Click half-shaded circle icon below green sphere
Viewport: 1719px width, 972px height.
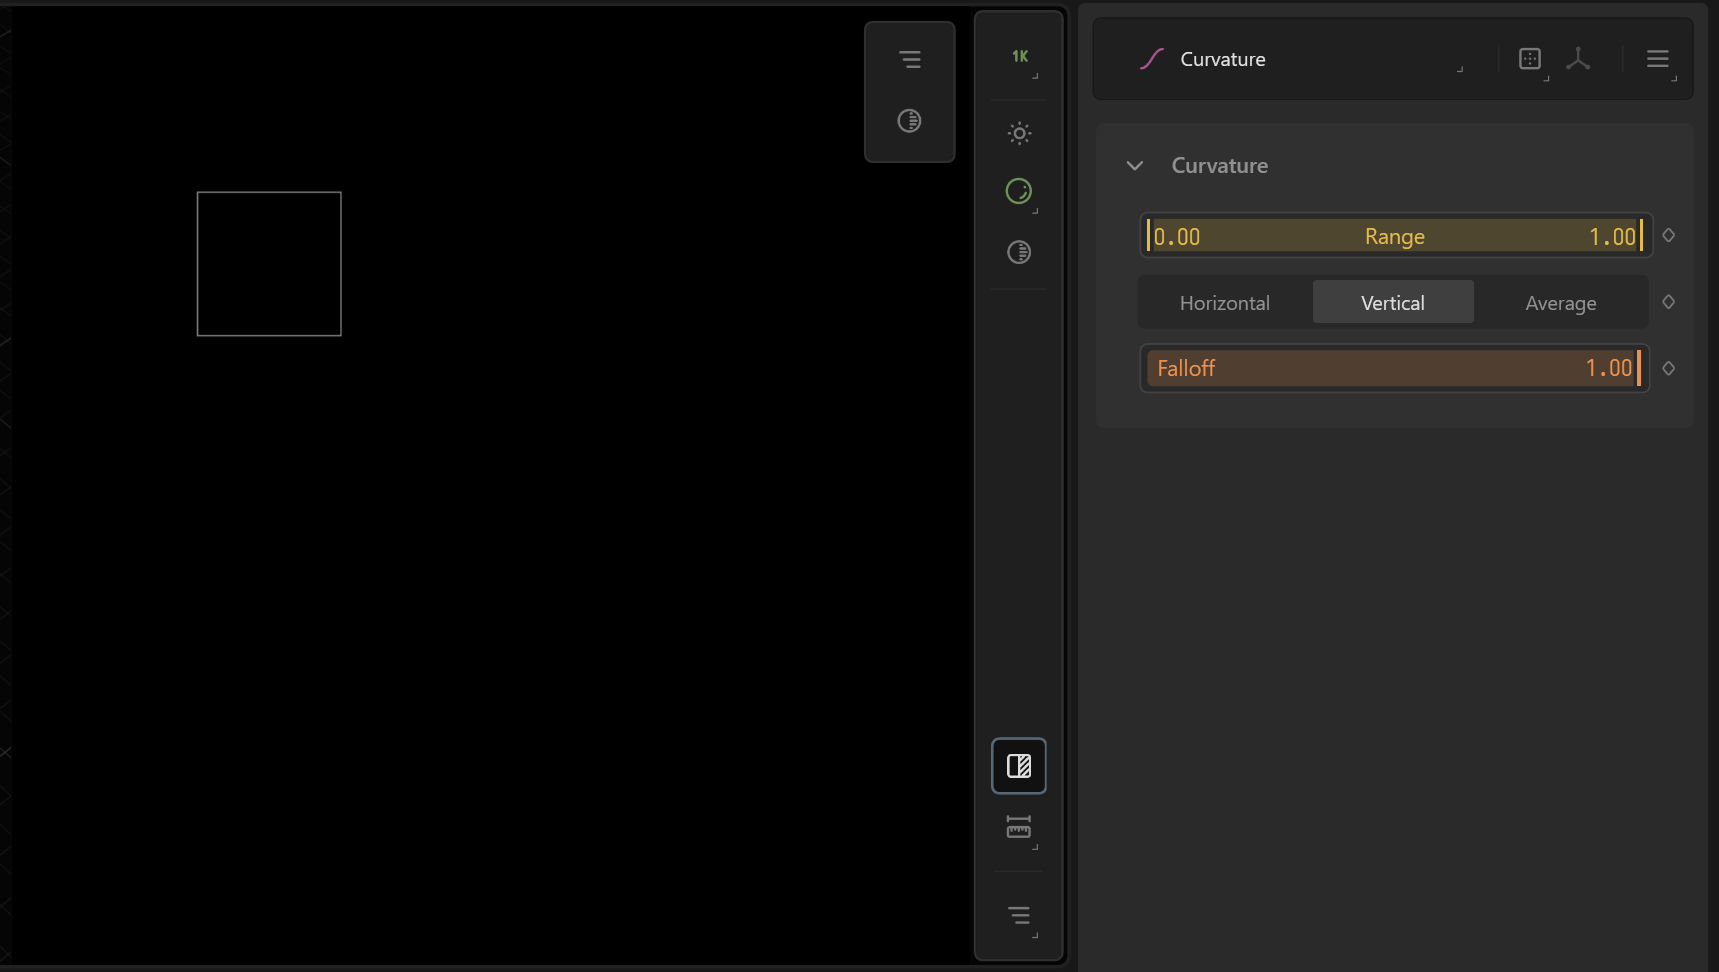point(1018,252)
